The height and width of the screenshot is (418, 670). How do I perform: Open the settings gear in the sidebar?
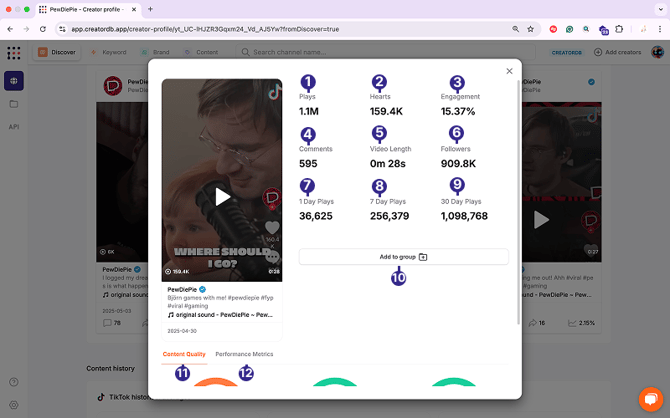pyautogui.click(x=14, y=405)
